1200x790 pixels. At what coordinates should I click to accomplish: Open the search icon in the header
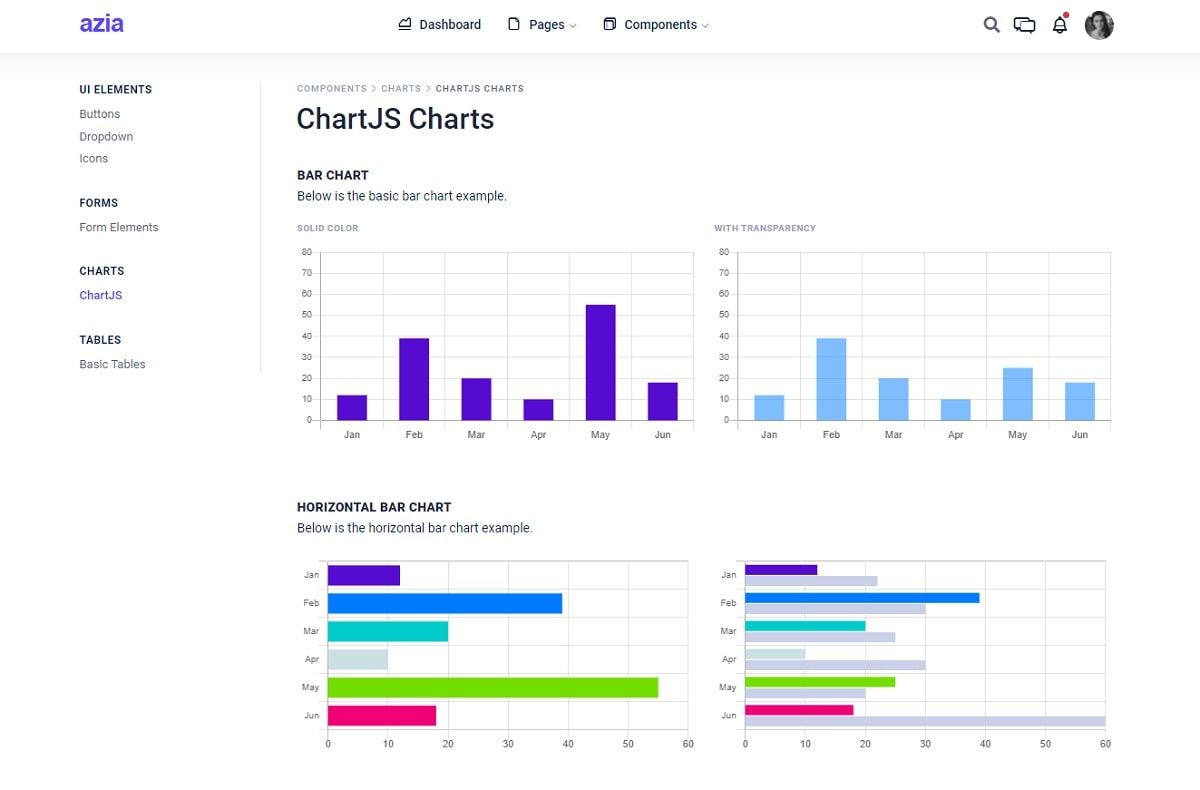point(991,24)
